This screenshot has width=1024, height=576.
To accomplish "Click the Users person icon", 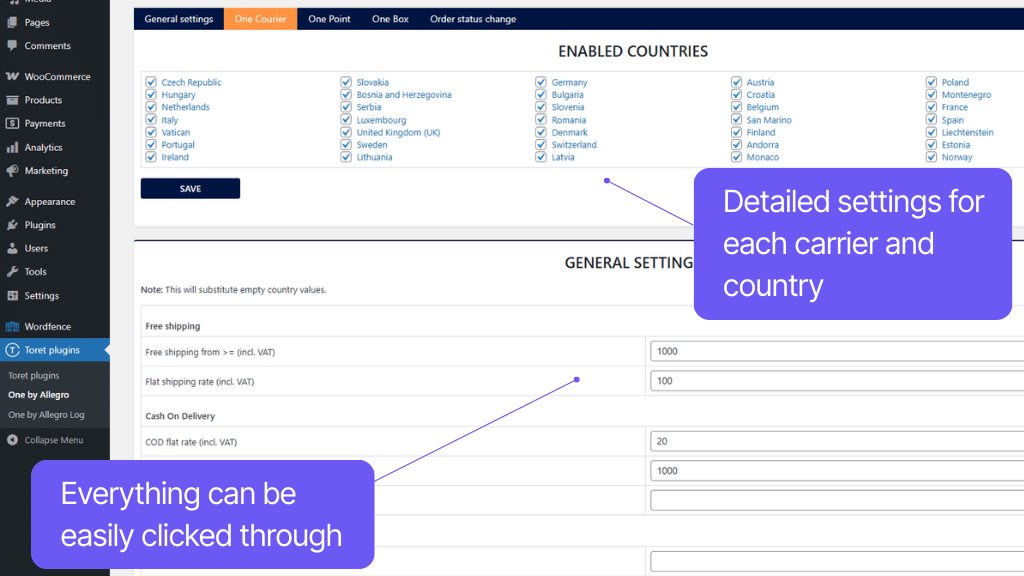I will (x=12, y=248).
